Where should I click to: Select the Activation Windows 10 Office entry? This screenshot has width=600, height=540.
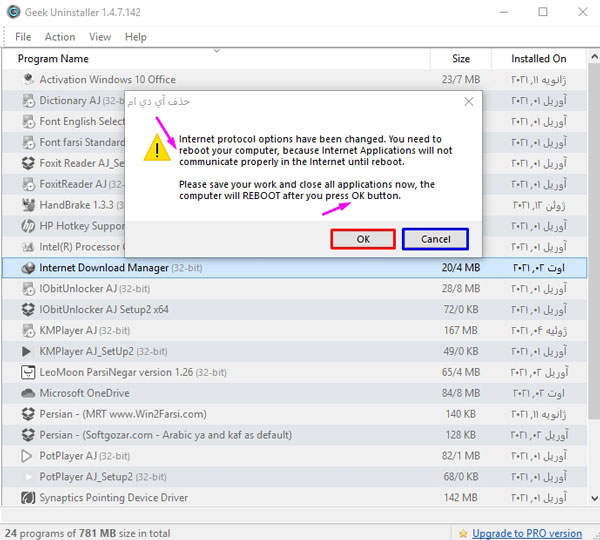(295, 79)
